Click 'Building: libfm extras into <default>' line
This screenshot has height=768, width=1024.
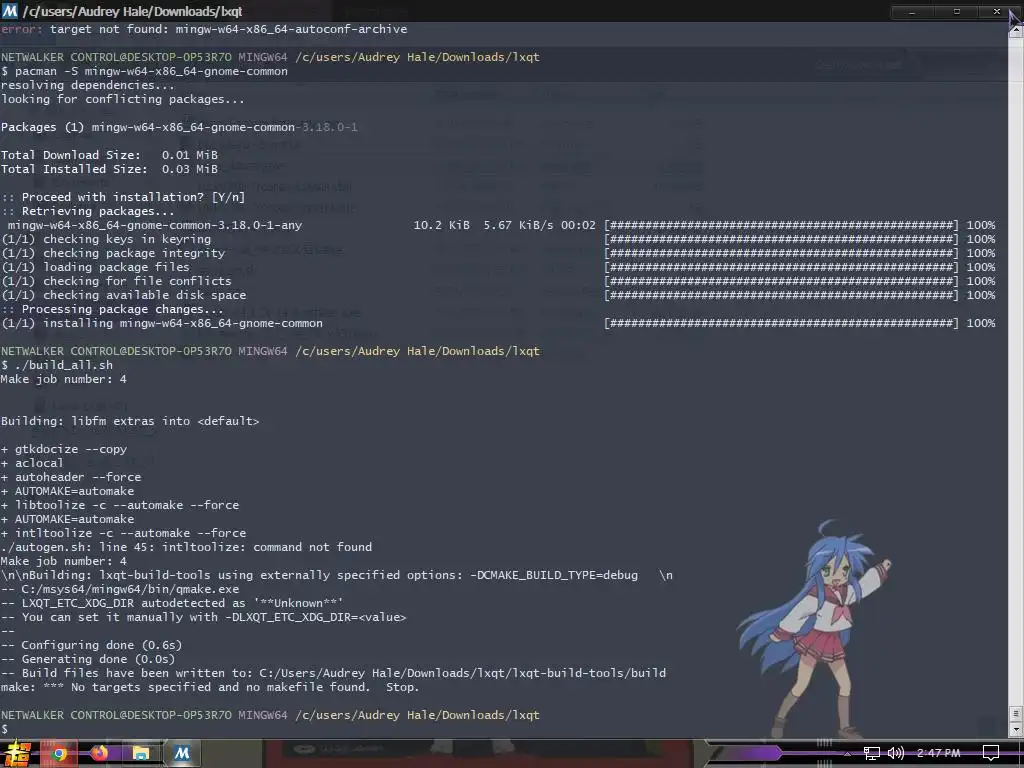coord(130,421)
